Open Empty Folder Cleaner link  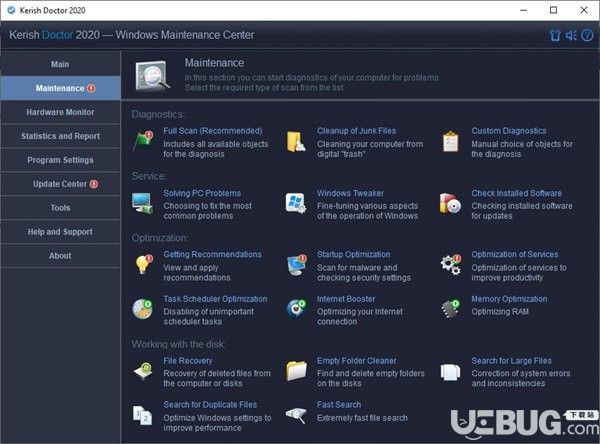(356, 361)
